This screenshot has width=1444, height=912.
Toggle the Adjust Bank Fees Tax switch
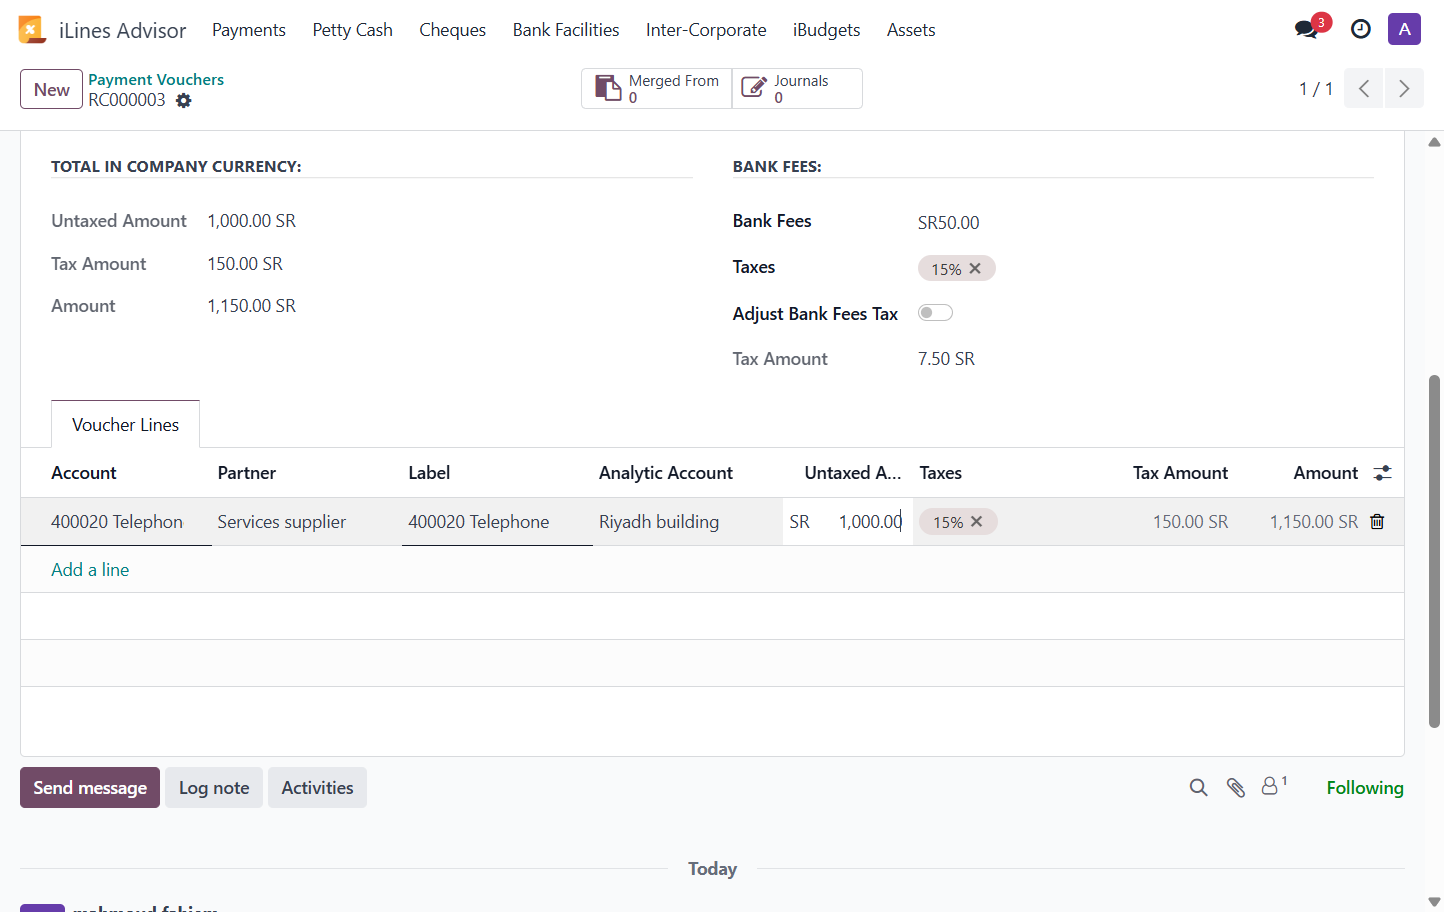point(935,313)
